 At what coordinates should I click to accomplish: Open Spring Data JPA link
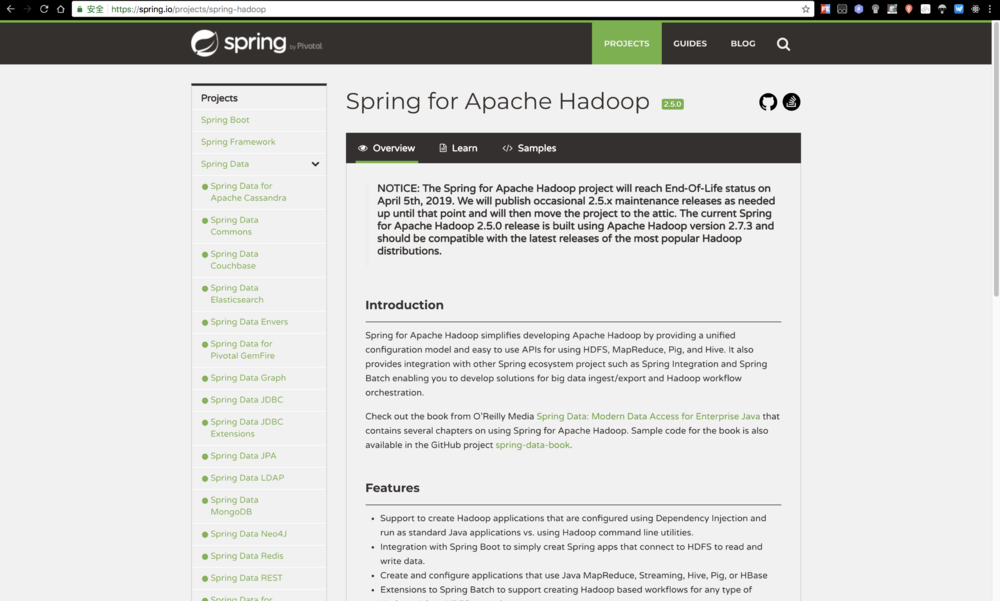coord(243,456)
